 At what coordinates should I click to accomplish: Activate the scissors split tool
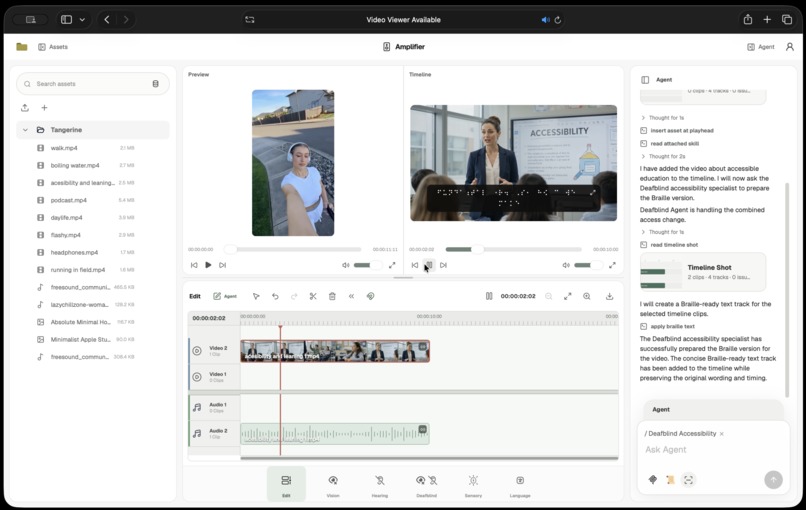click(313, 296)
